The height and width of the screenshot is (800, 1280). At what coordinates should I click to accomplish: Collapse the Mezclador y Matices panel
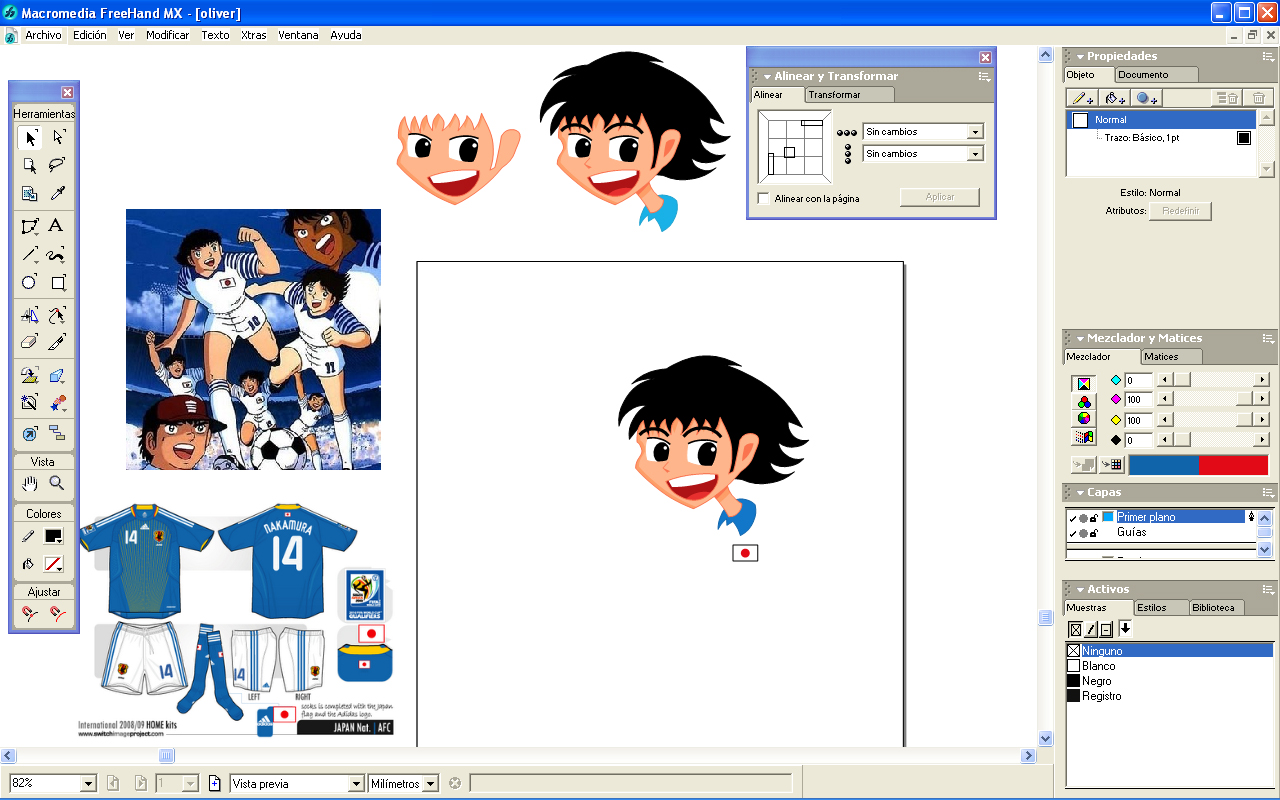click(1080, 339)
